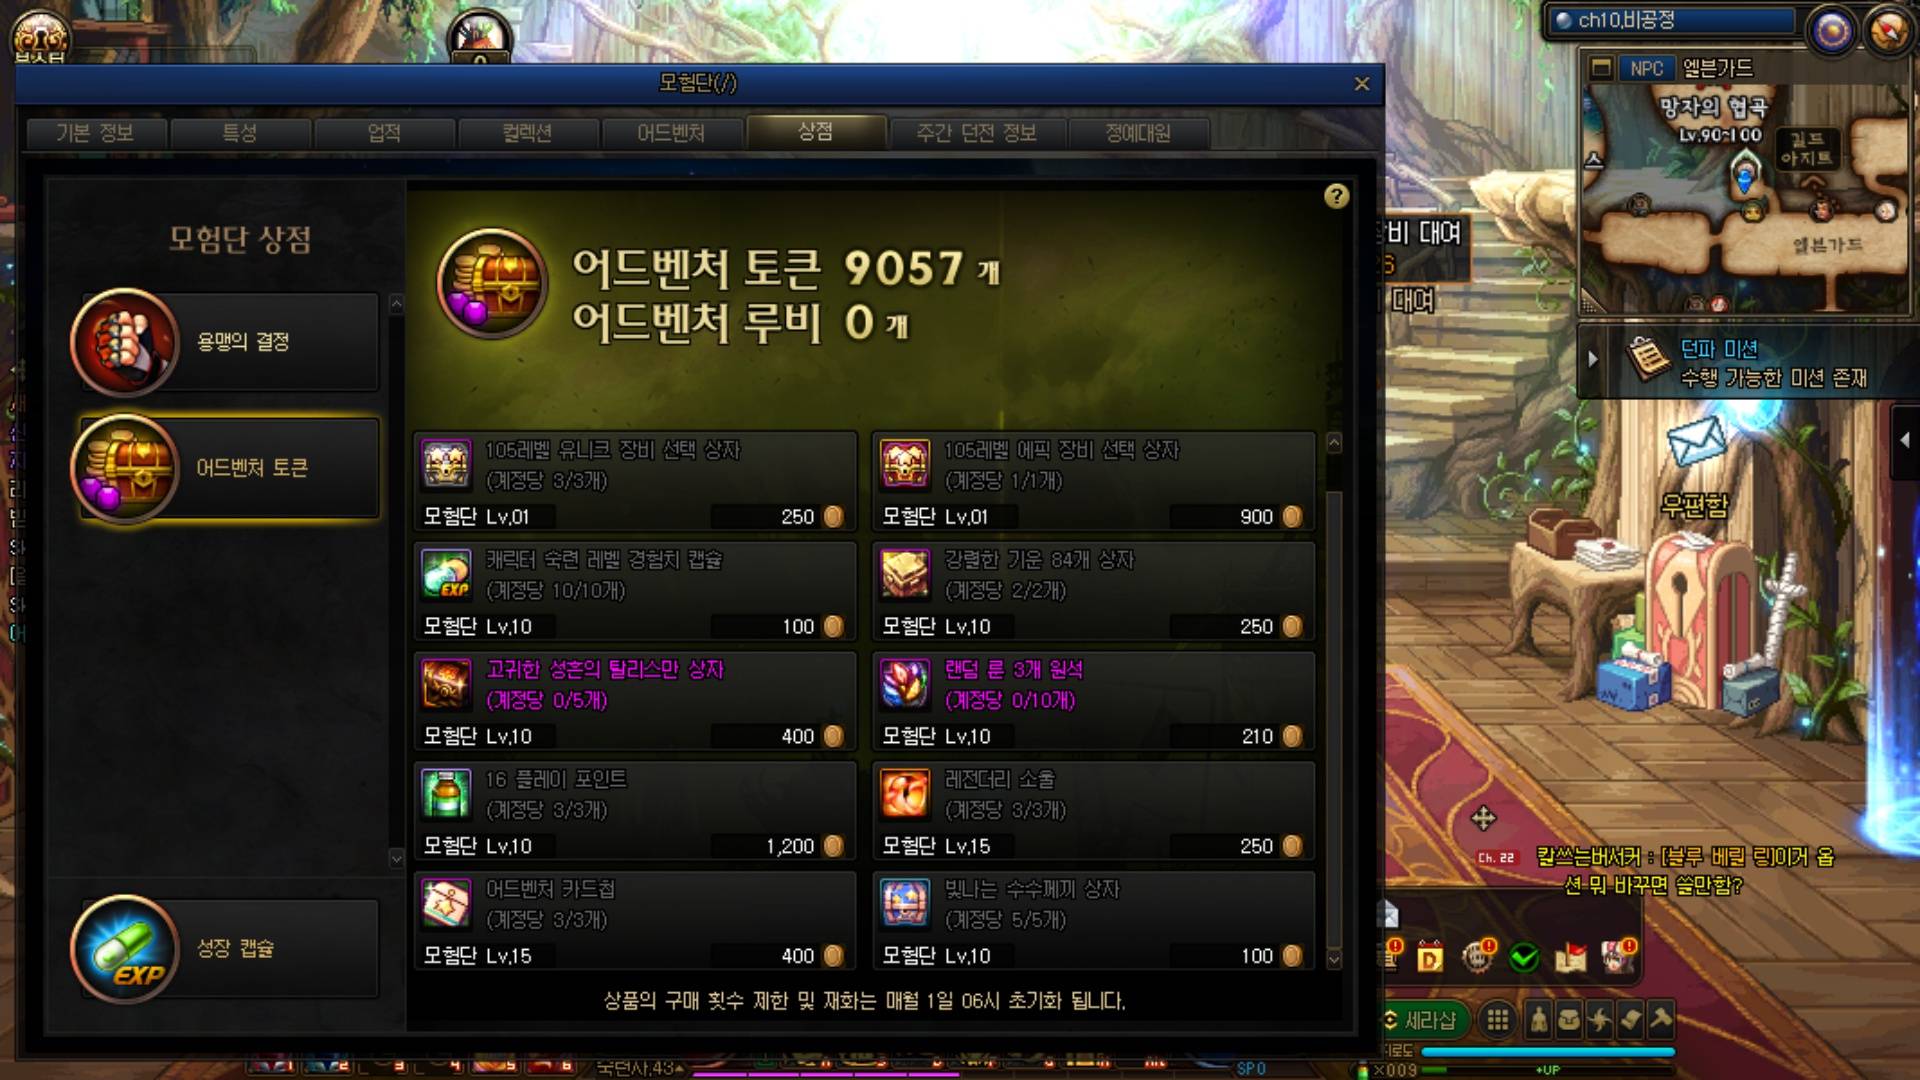Image resolution: width=1920 pixels, height=1080 pixels.
Task: Click the 16 플레이 포인트 potion item icon
Action: click(446, 795)
